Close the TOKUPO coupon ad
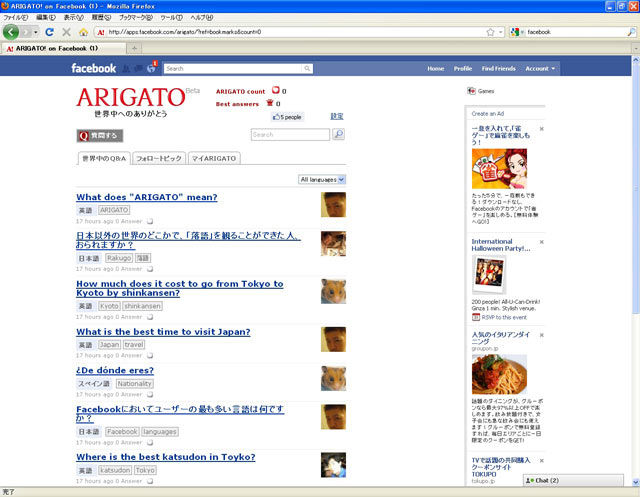The height and width of the screenshot is (497, 640). [x=542, y=461]
